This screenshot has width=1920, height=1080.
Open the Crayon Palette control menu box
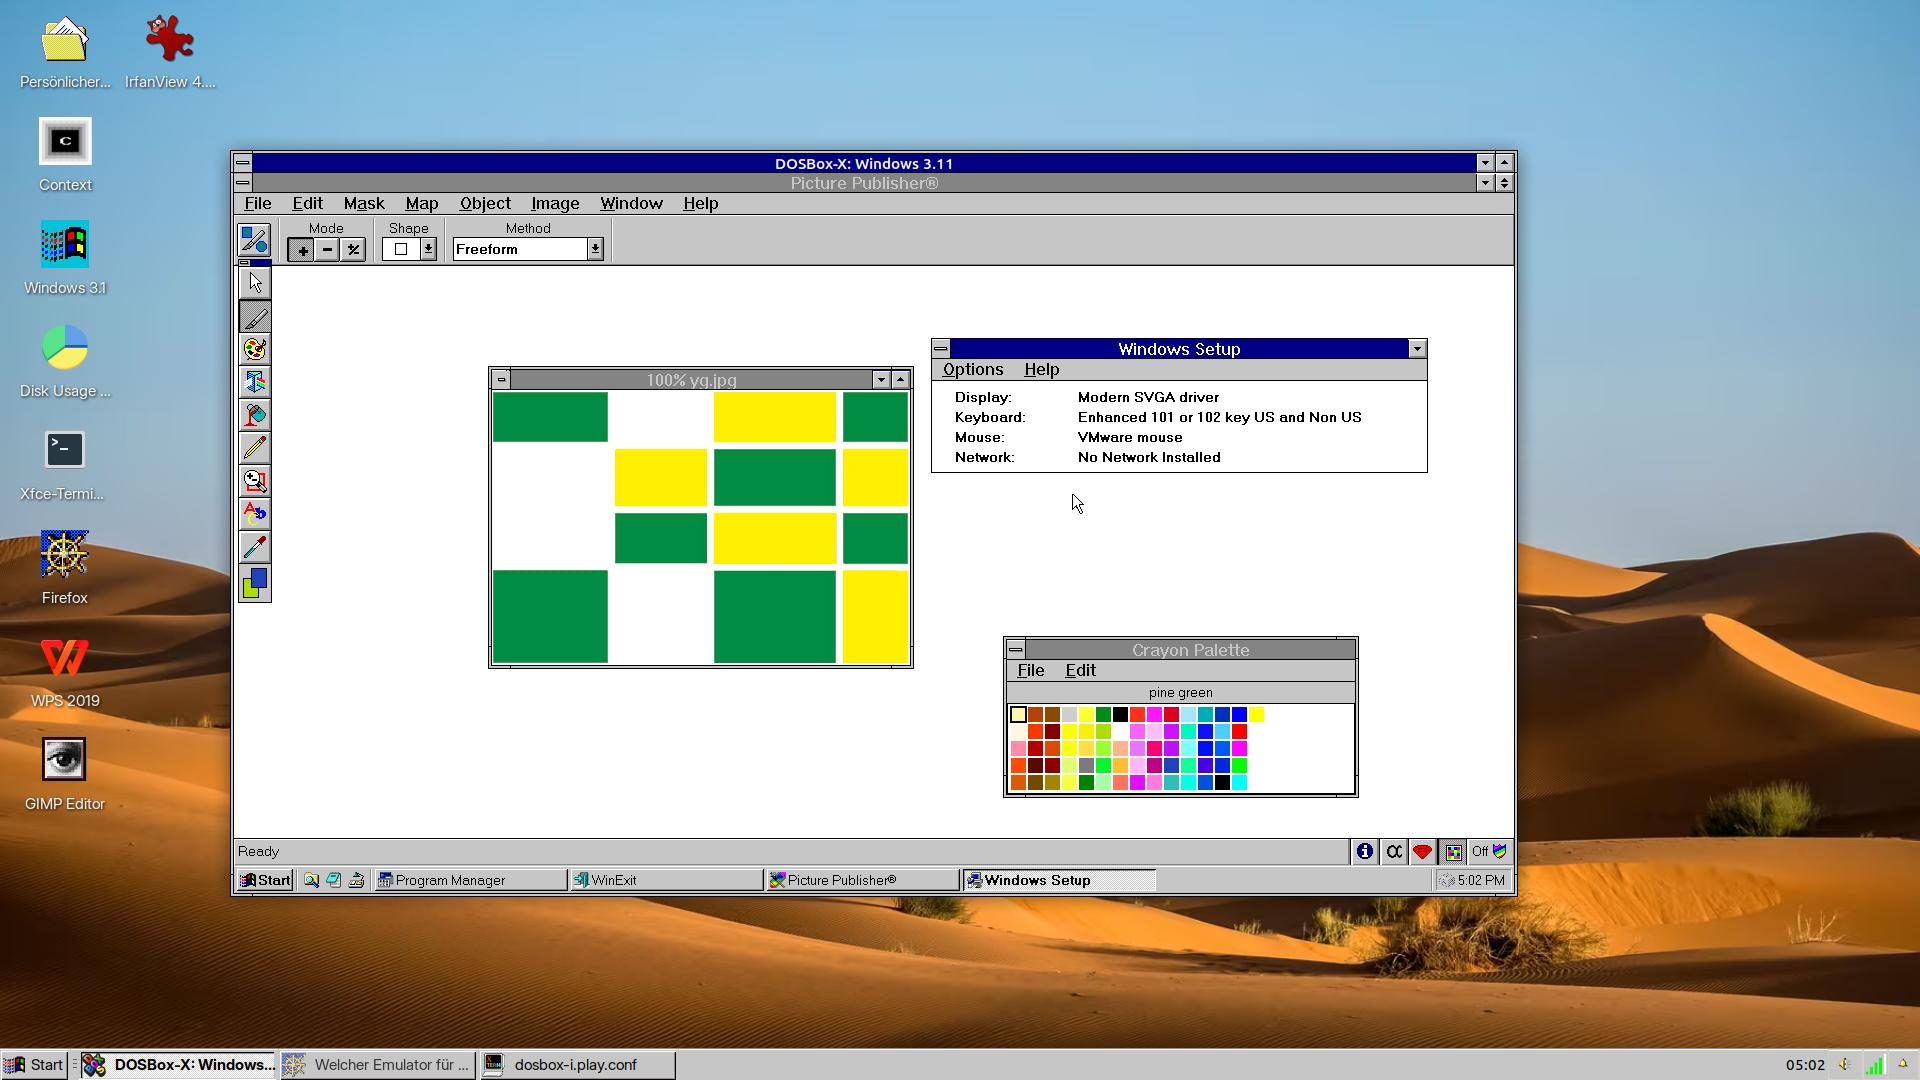[x=1016, y=650]
